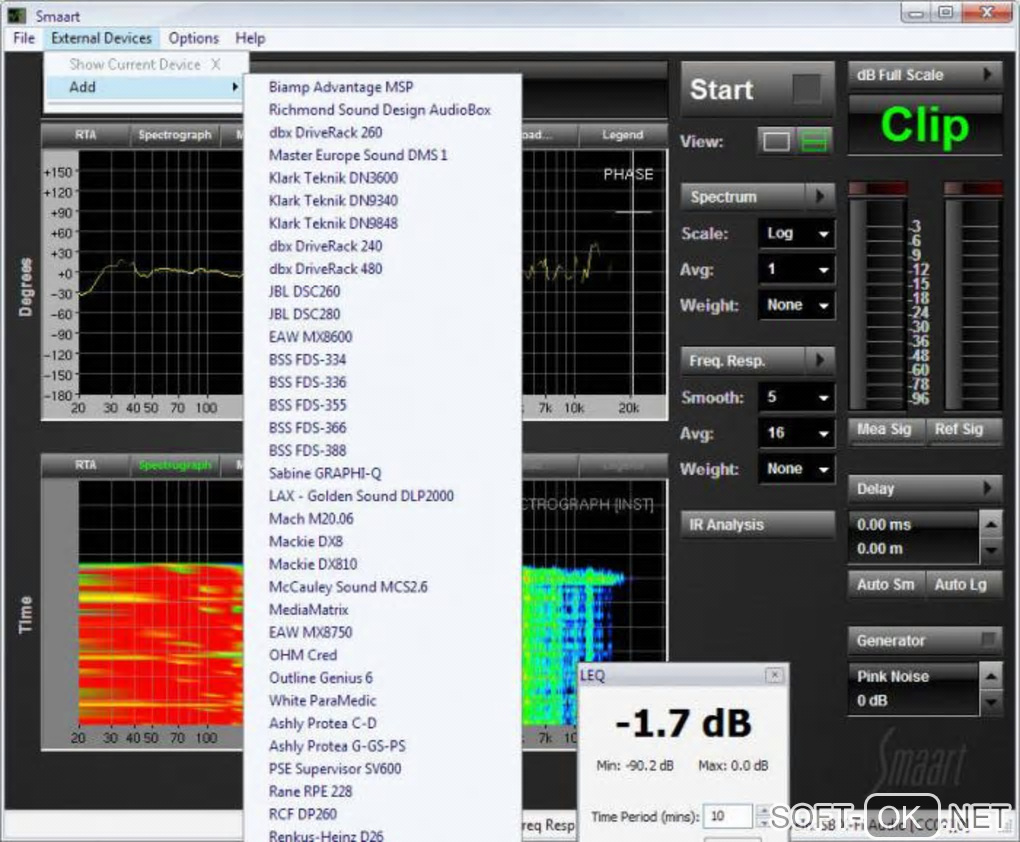Image resolution: width=1020 pixels, height=842 pixels.
Task: Lower generator level with the down arrow
Action: tap(990, 703)
